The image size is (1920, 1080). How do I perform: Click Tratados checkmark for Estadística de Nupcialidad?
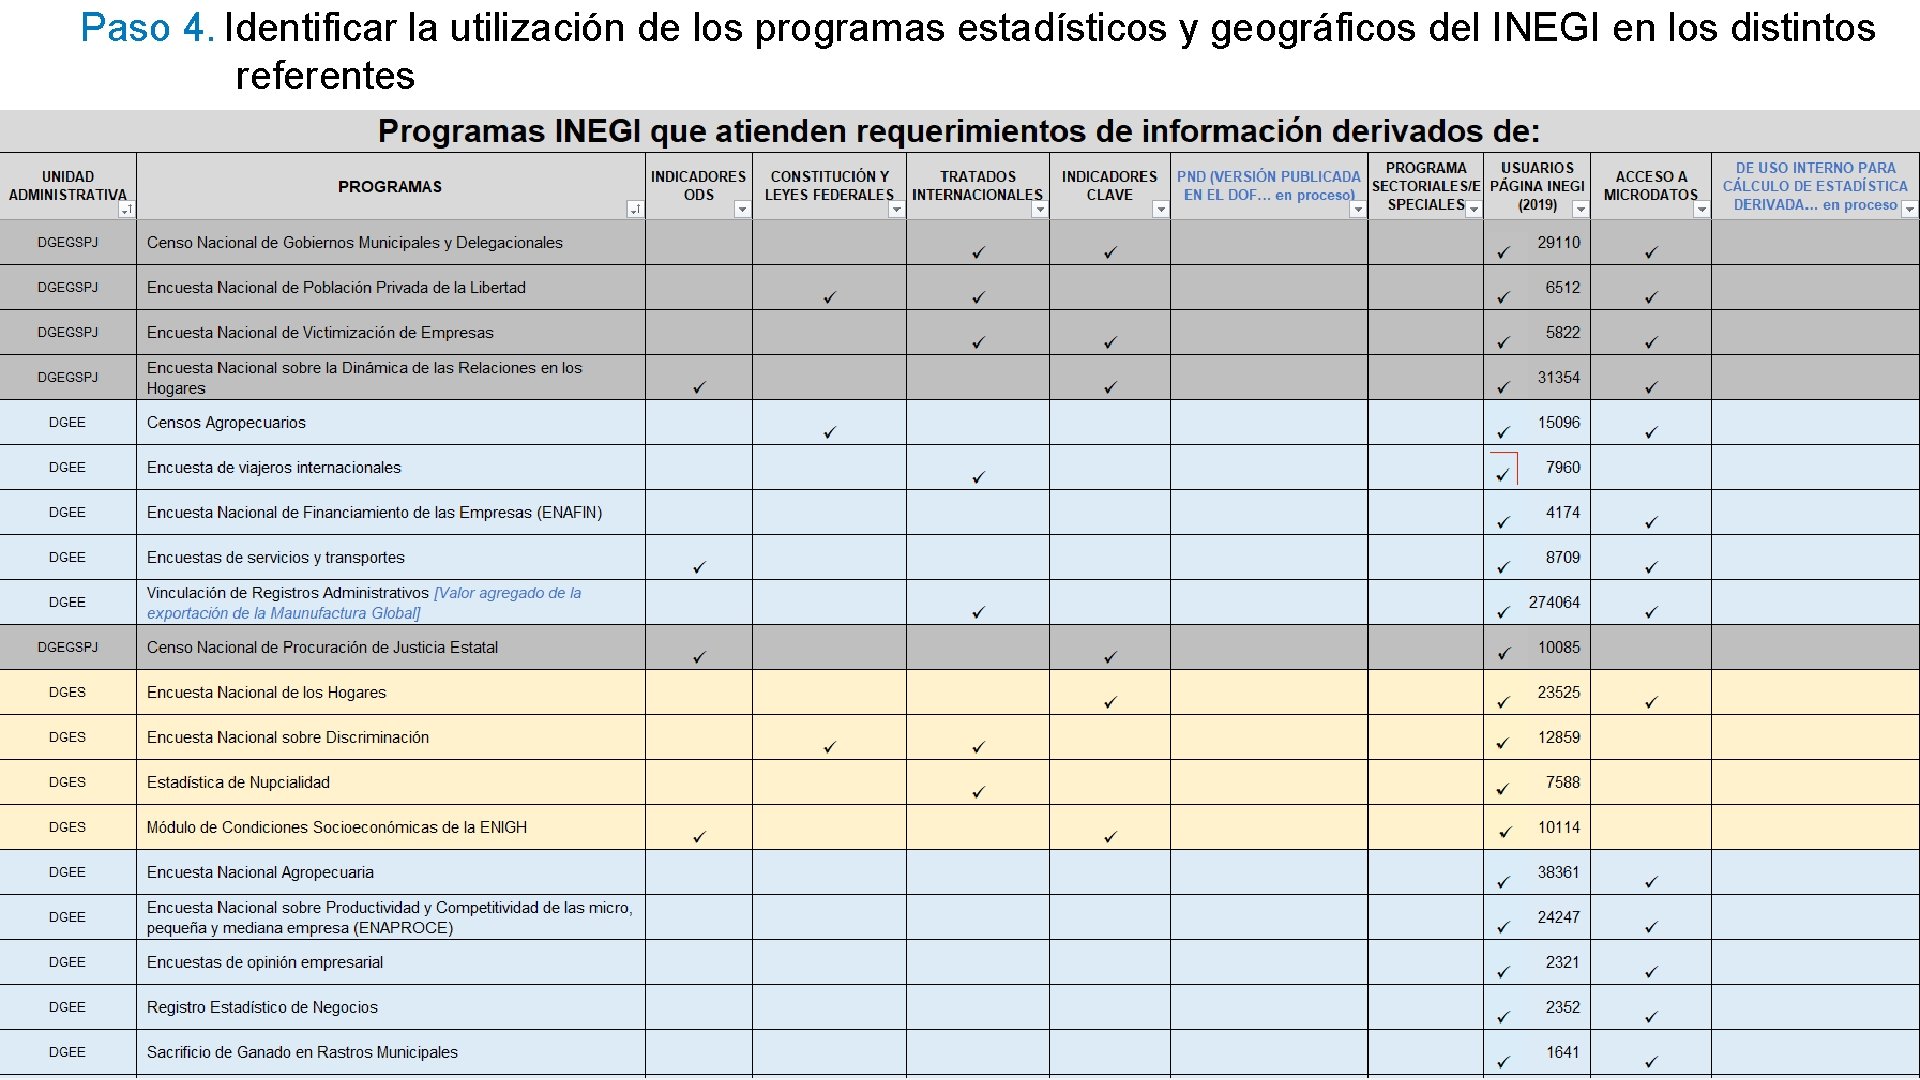pyautogui.click(x=978, y=792)
